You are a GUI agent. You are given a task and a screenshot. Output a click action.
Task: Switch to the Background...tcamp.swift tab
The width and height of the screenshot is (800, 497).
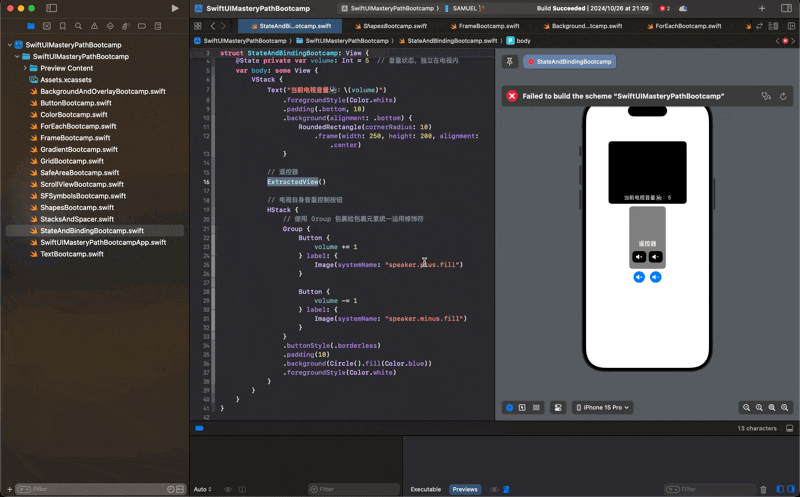tap(583, 26)
